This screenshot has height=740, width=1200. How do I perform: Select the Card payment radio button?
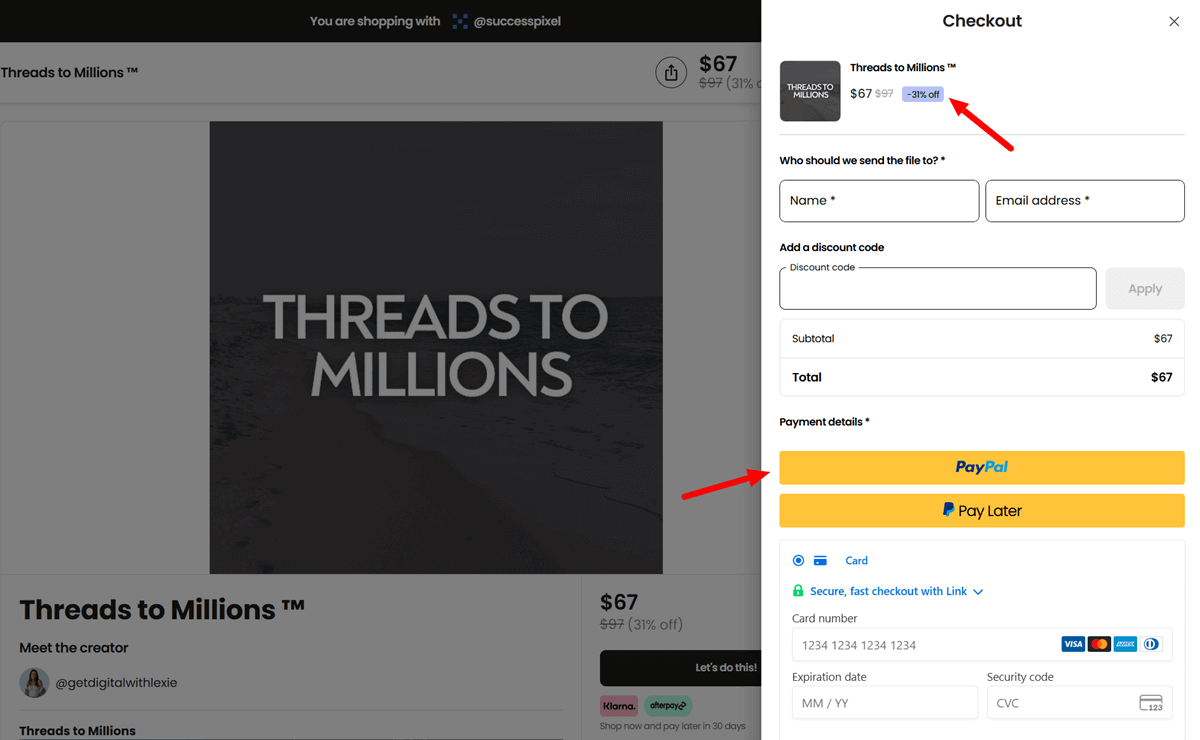pos(797,560)
